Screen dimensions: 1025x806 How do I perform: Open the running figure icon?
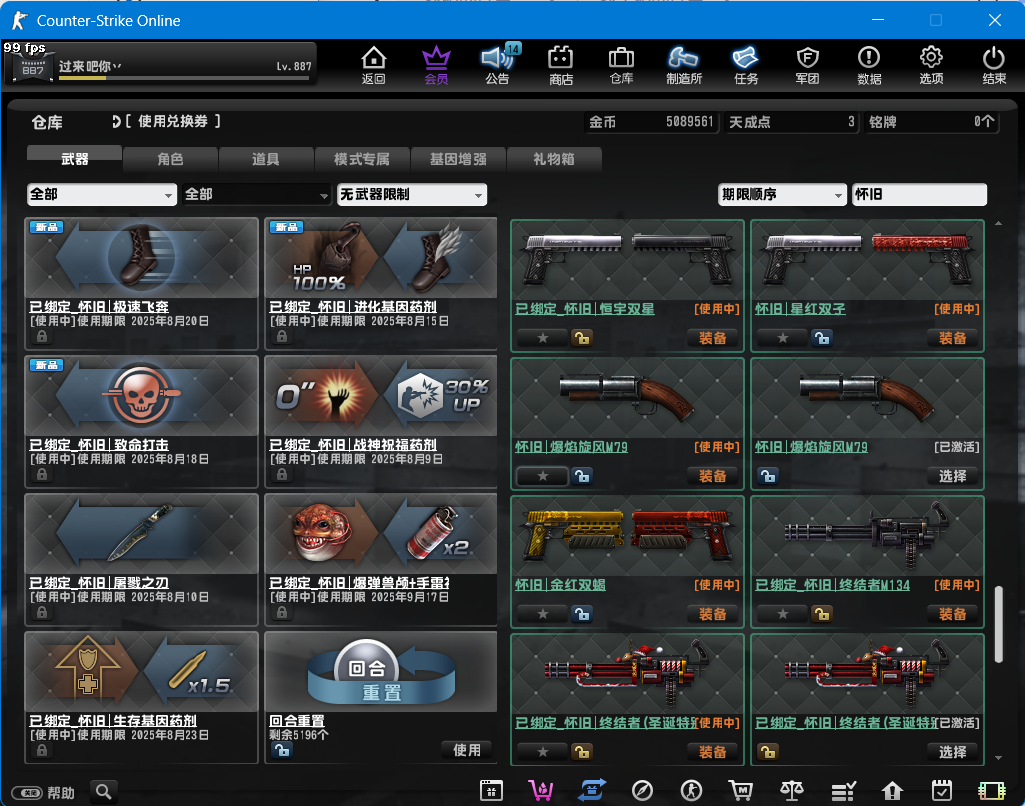pyautogui.click(x=691, y=790)
